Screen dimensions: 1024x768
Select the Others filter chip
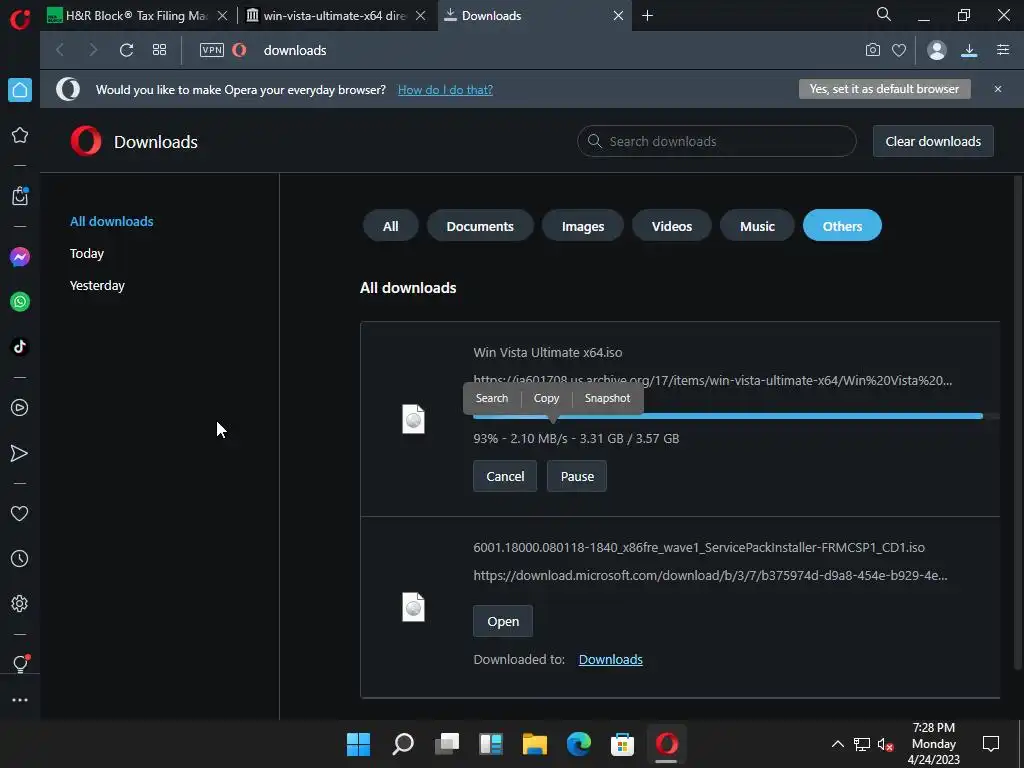tap(842, 226)
